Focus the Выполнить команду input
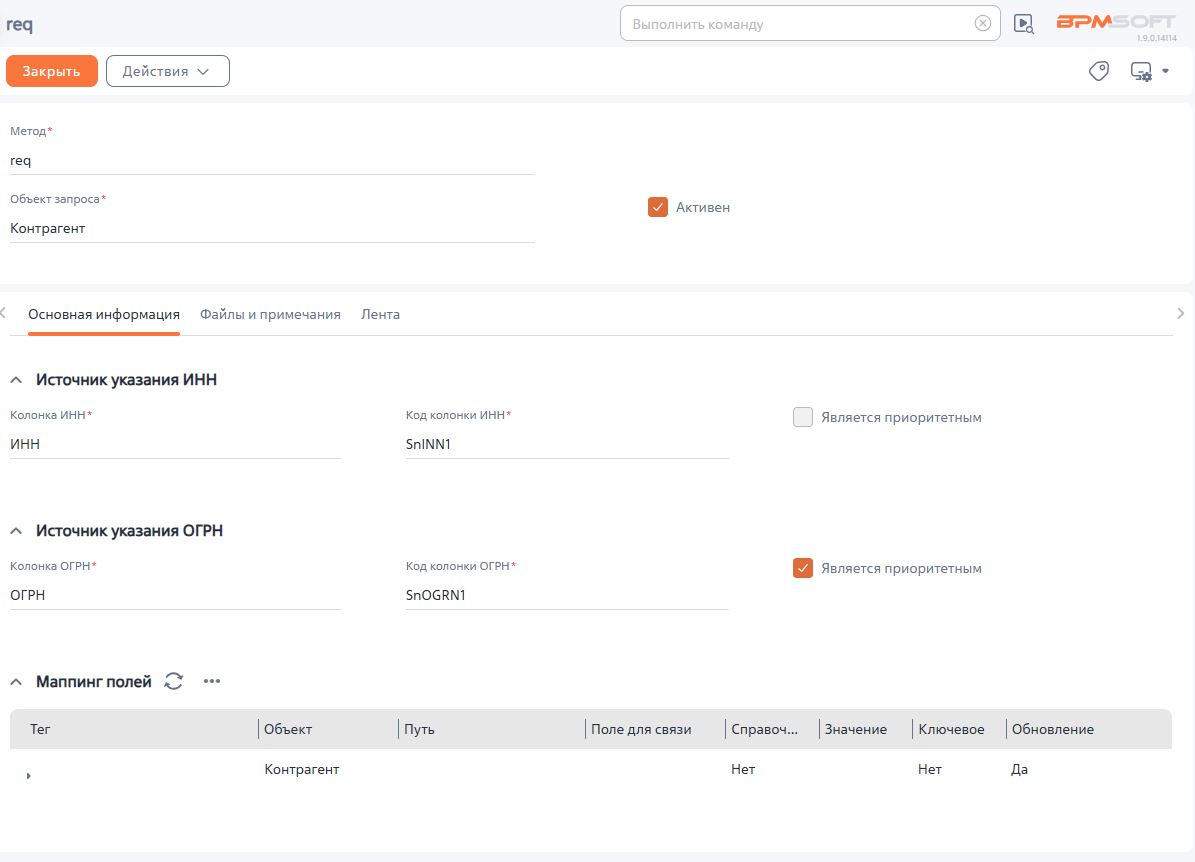The width and height of the screenshot is (1195, 862). click(800, 24)
